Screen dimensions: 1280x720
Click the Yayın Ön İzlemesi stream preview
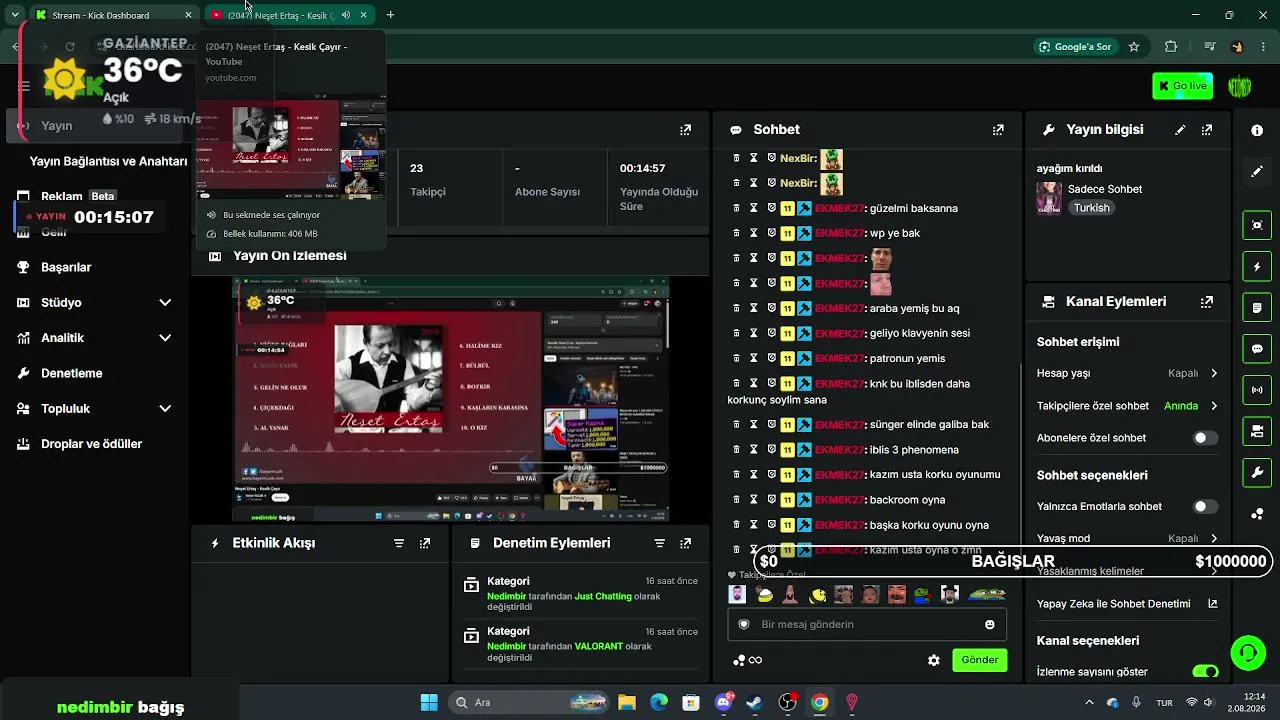451,399
